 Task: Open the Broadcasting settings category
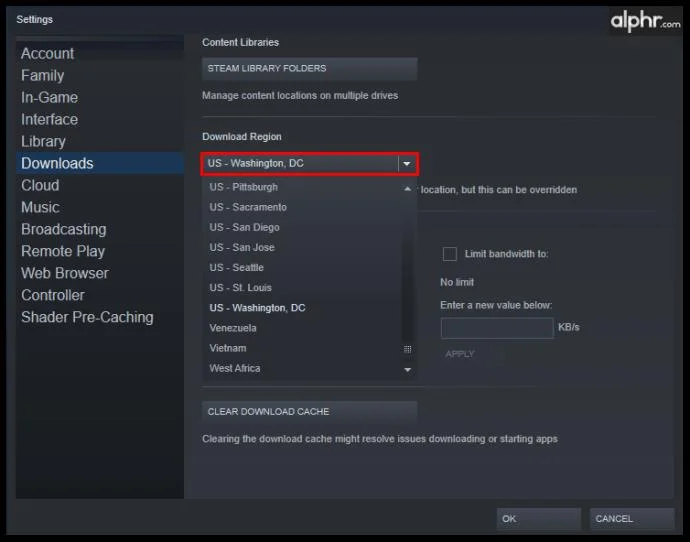tap(100, 229)
